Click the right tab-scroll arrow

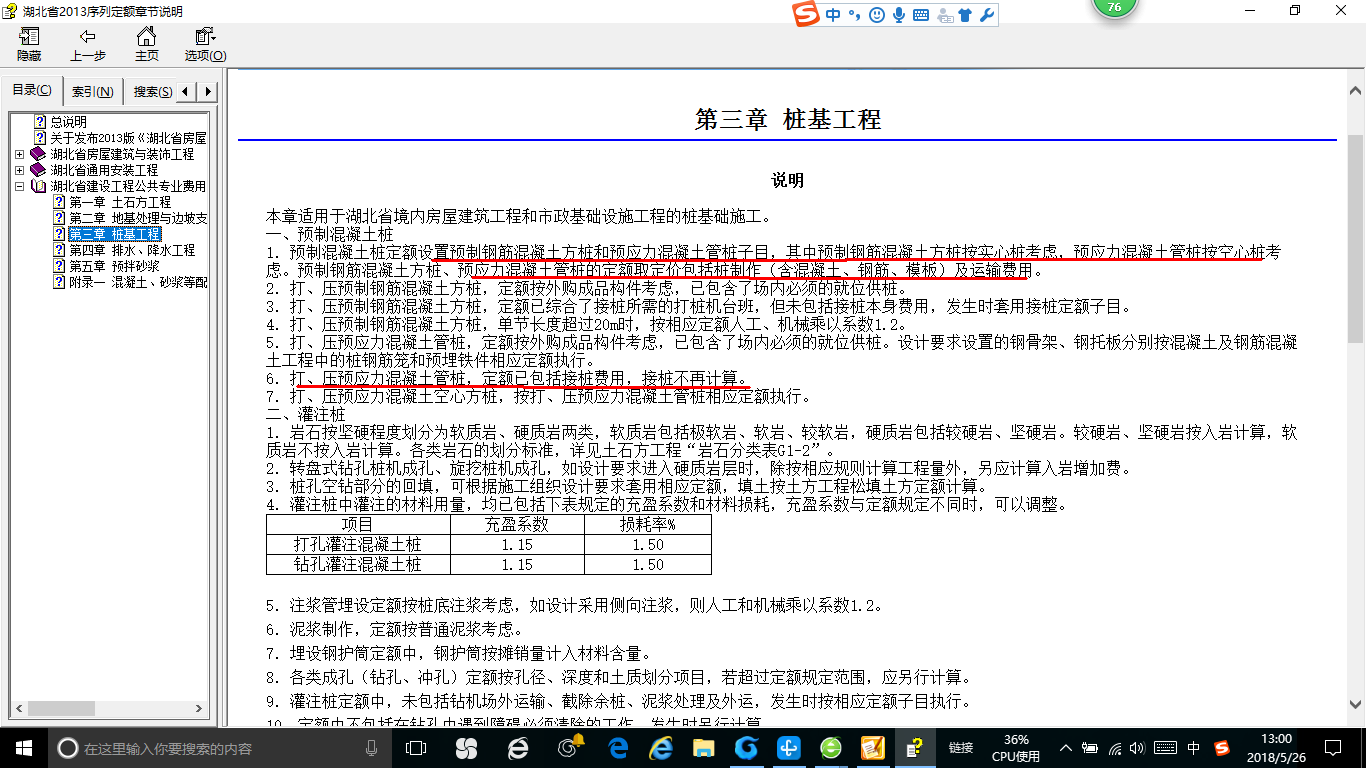[x=208, y=92]
